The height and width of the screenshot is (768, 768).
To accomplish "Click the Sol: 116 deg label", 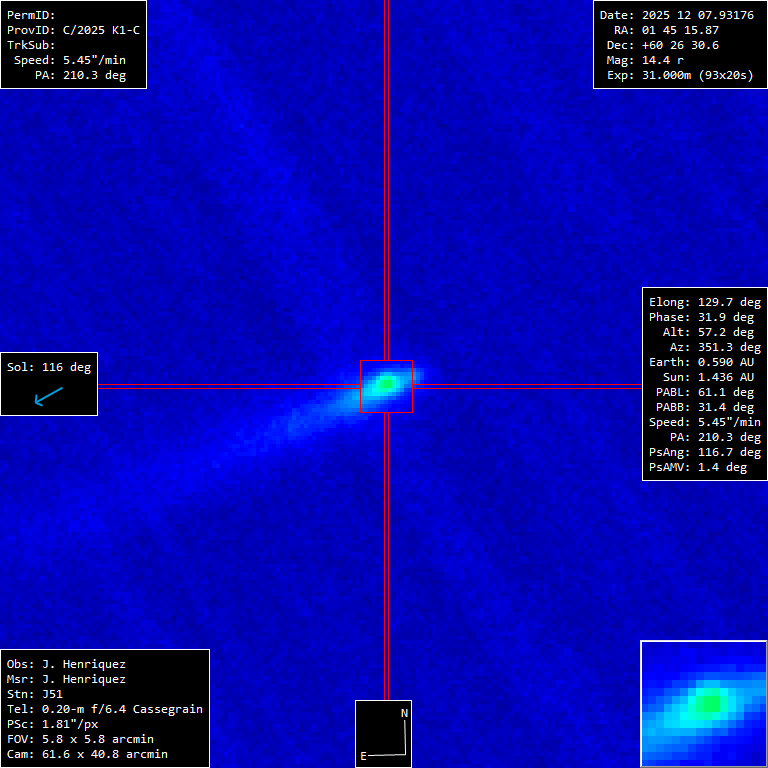I will coord(49,367).
